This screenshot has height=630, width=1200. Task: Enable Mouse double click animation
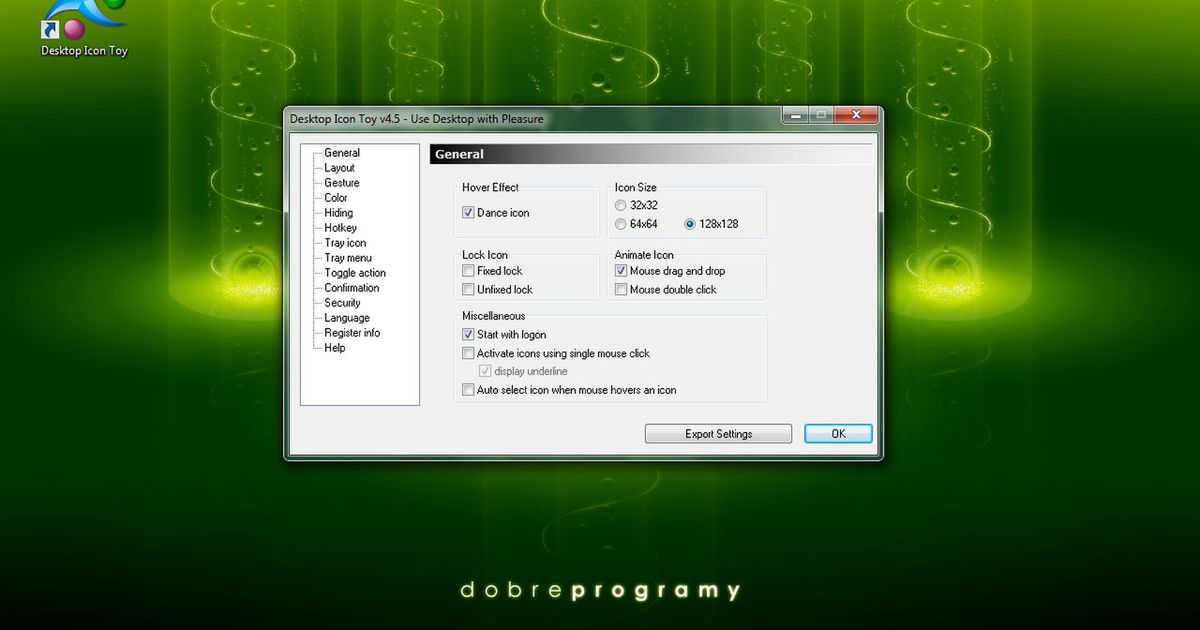point(621,289)
